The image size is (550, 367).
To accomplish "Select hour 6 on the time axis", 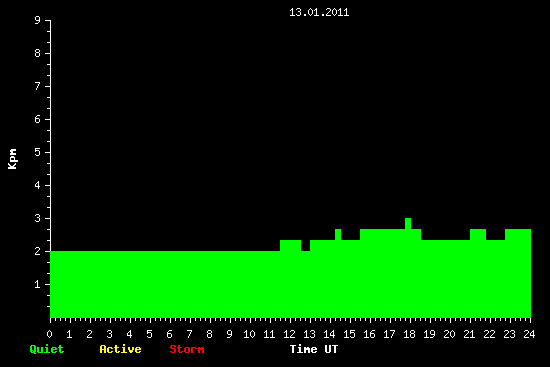I will [169, 334].
